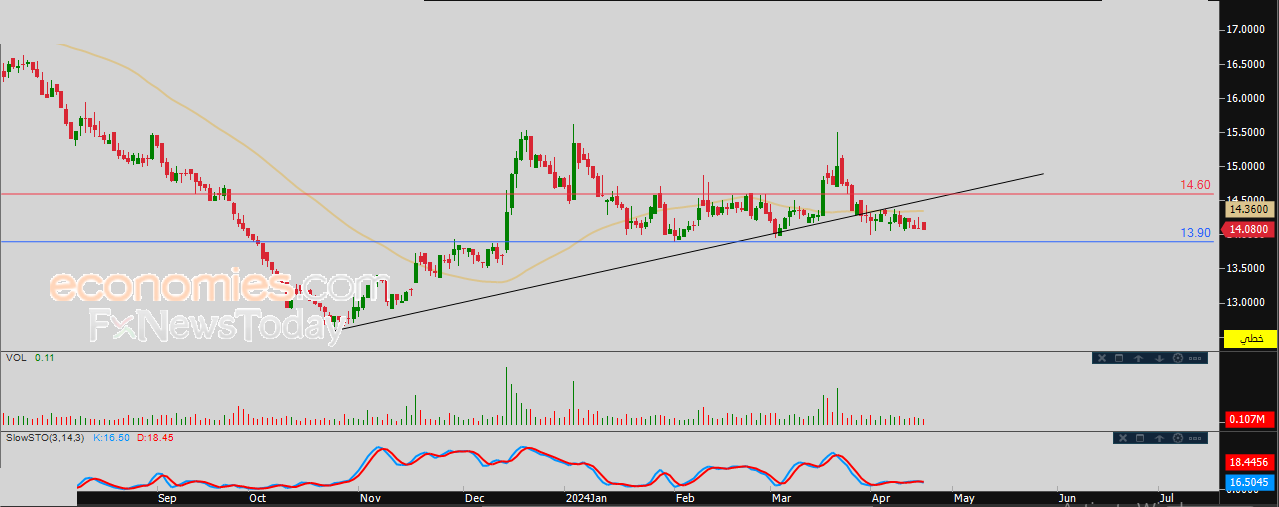Click the blue 16.5045 stochastic tag

(1250, 482)
